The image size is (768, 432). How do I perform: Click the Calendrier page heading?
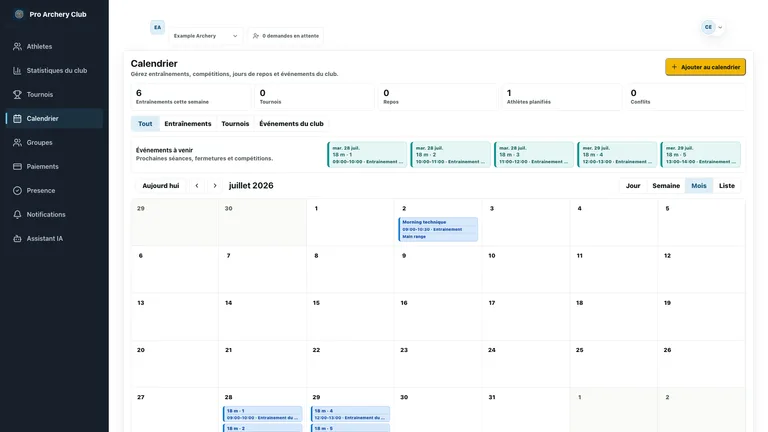click(x=154, y=64)
